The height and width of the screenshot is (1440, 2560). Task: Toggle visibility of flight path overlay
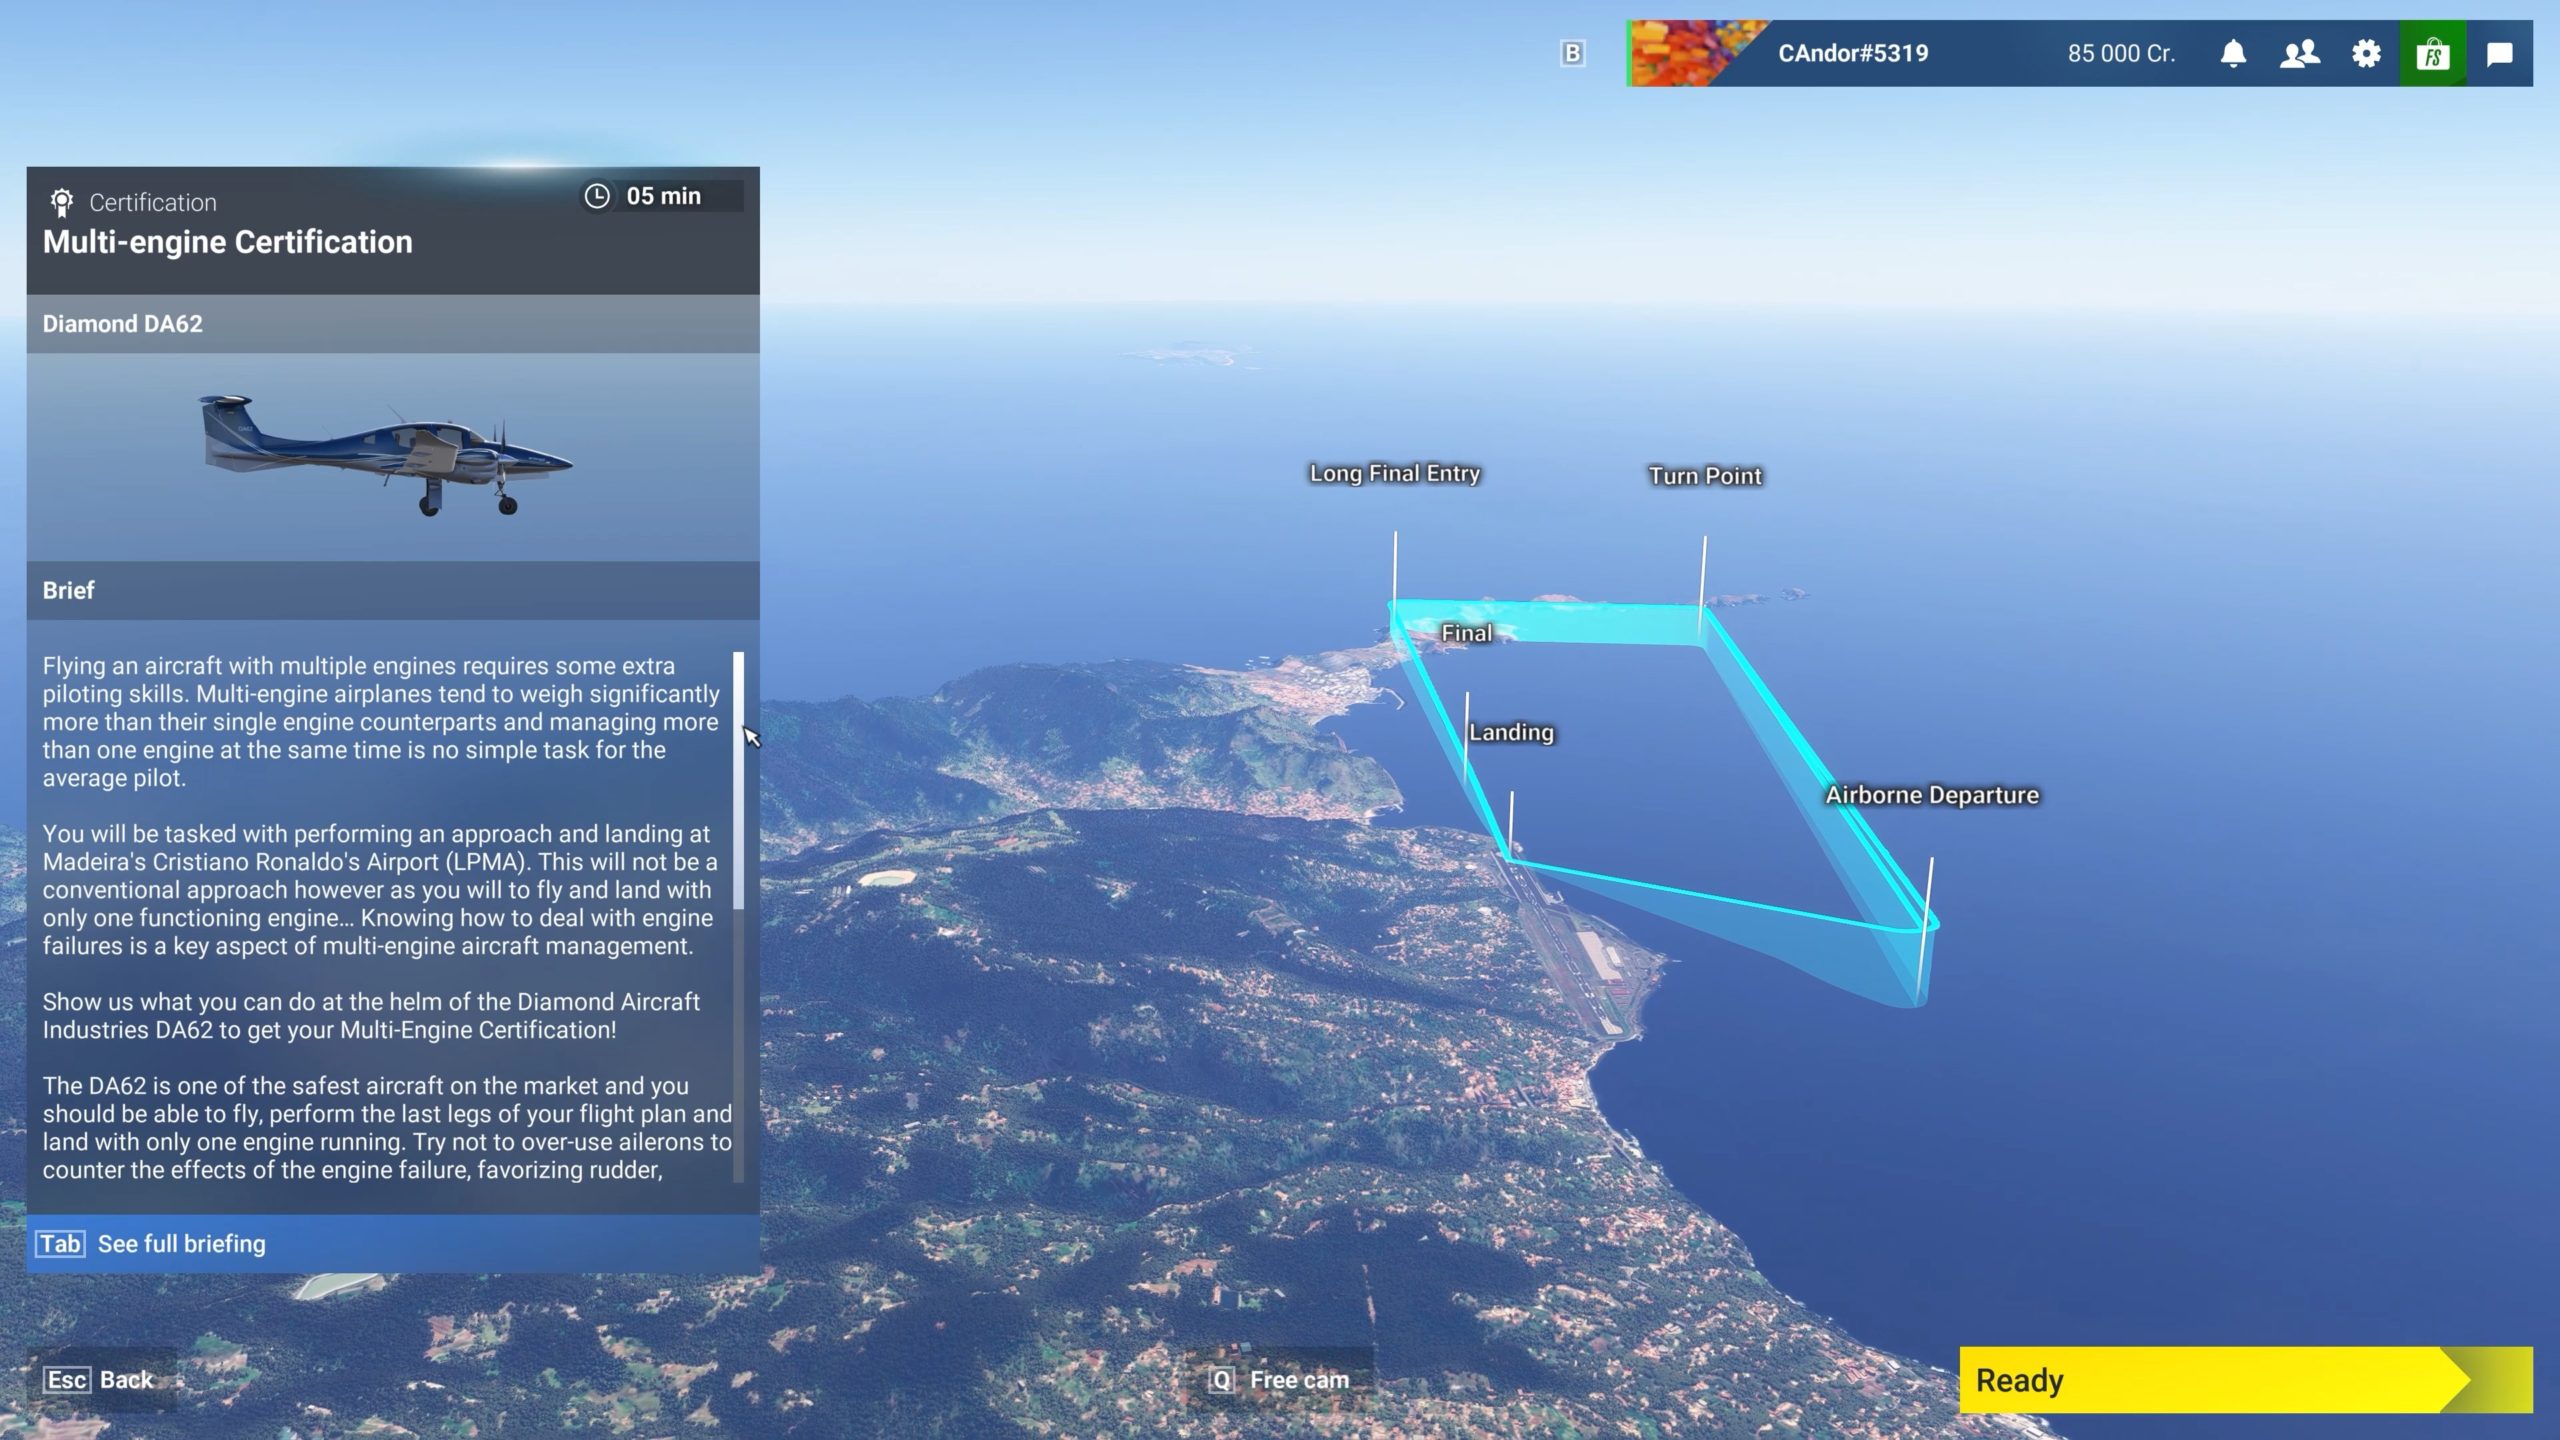(x=1570, y=51)
